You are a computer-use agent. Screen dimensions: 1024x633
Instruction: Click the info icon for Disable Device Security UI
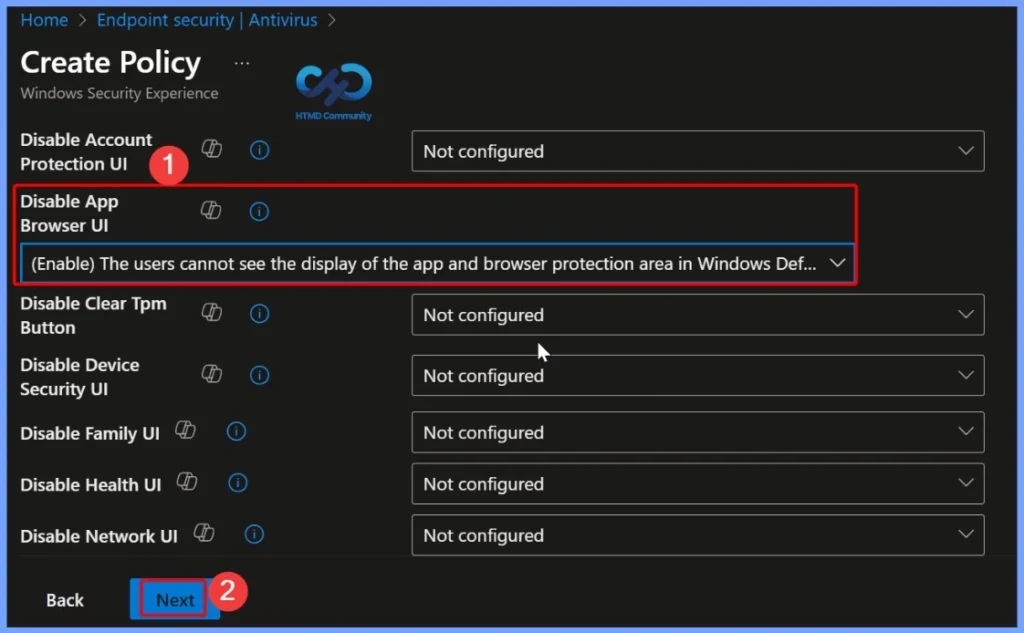point(259,375)
